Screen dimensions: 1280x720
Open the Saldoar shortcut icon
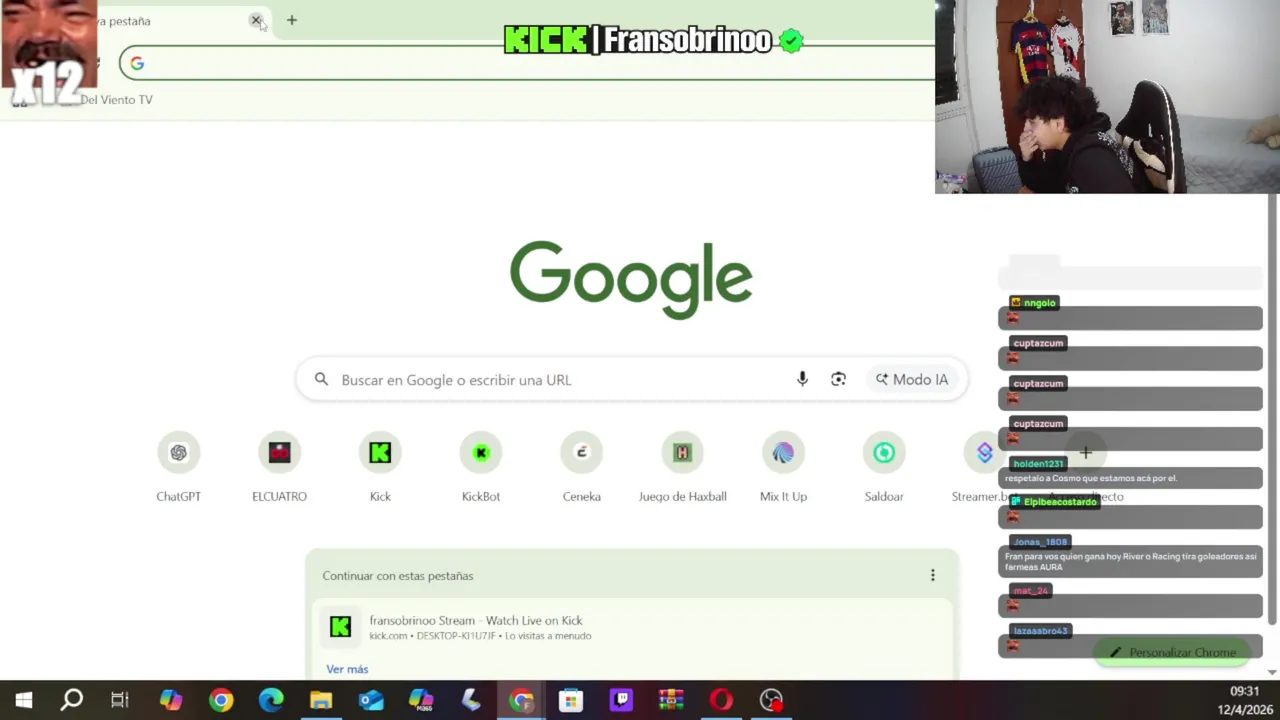click(884, 453)
